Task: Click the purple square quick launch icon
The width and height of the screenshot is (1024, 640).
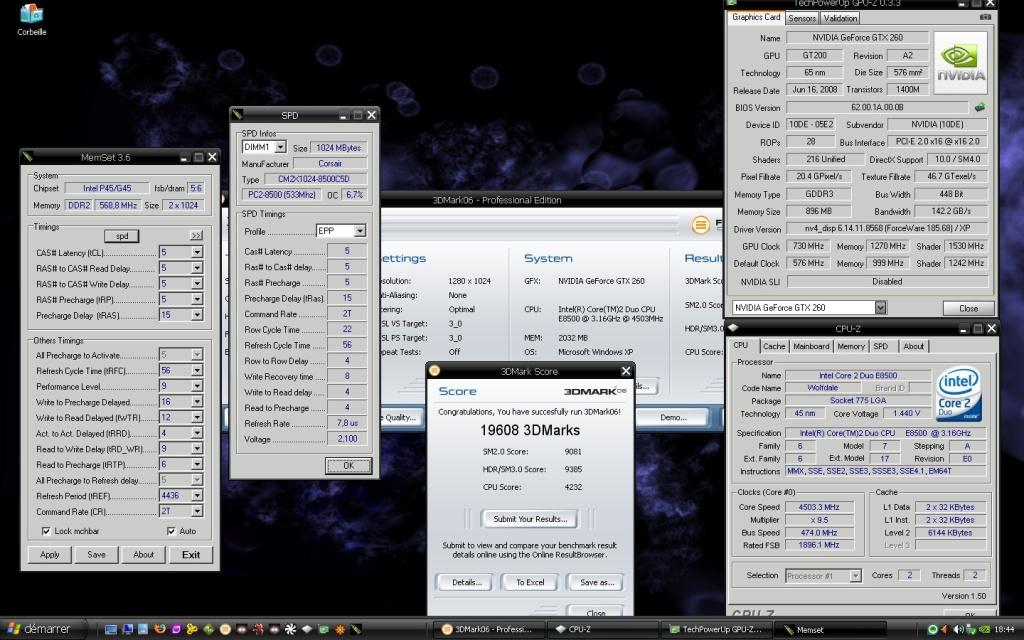Action: 176,630
